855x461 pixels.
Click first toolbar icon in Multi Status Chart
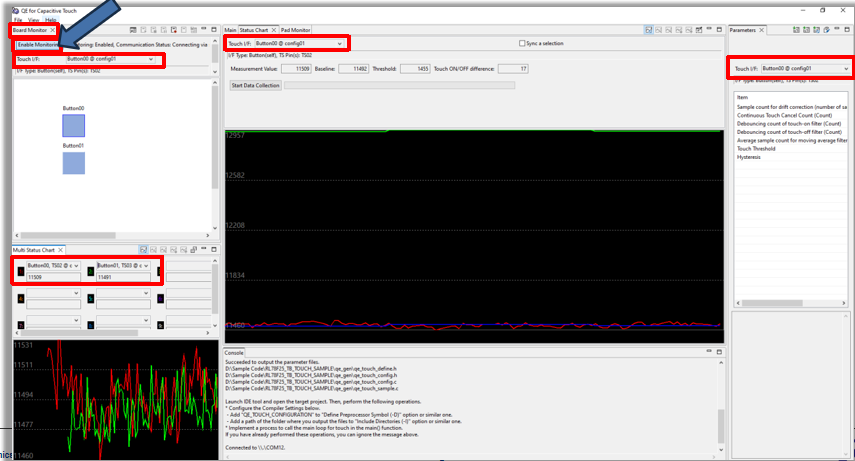tap(144, 249)
